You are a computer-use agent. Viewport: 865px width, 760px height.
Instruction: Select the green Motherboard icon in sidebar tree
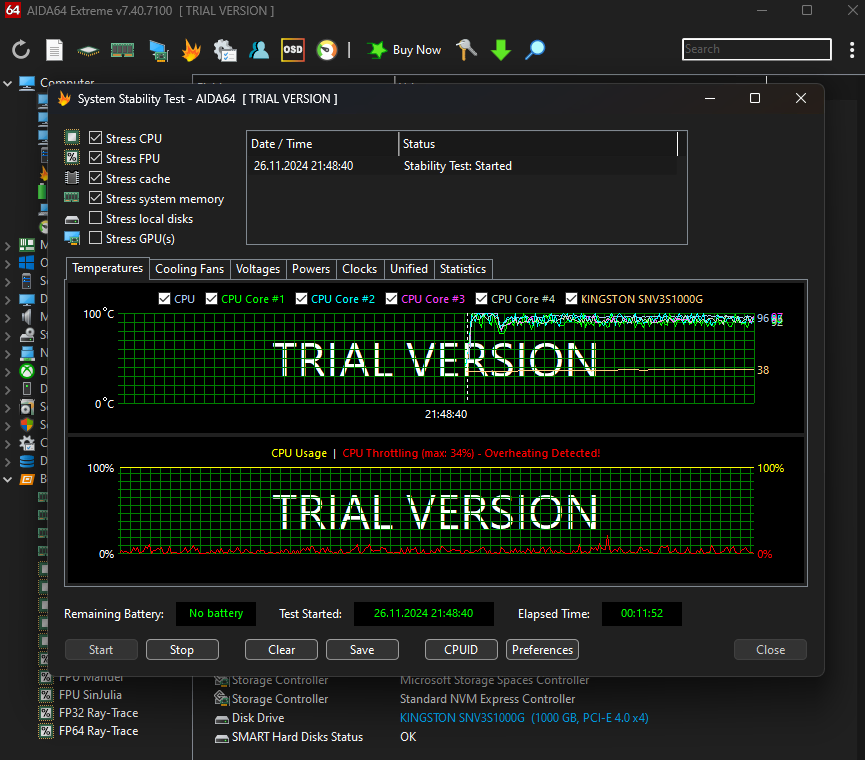pyautogui.click(x=27, y=244)
